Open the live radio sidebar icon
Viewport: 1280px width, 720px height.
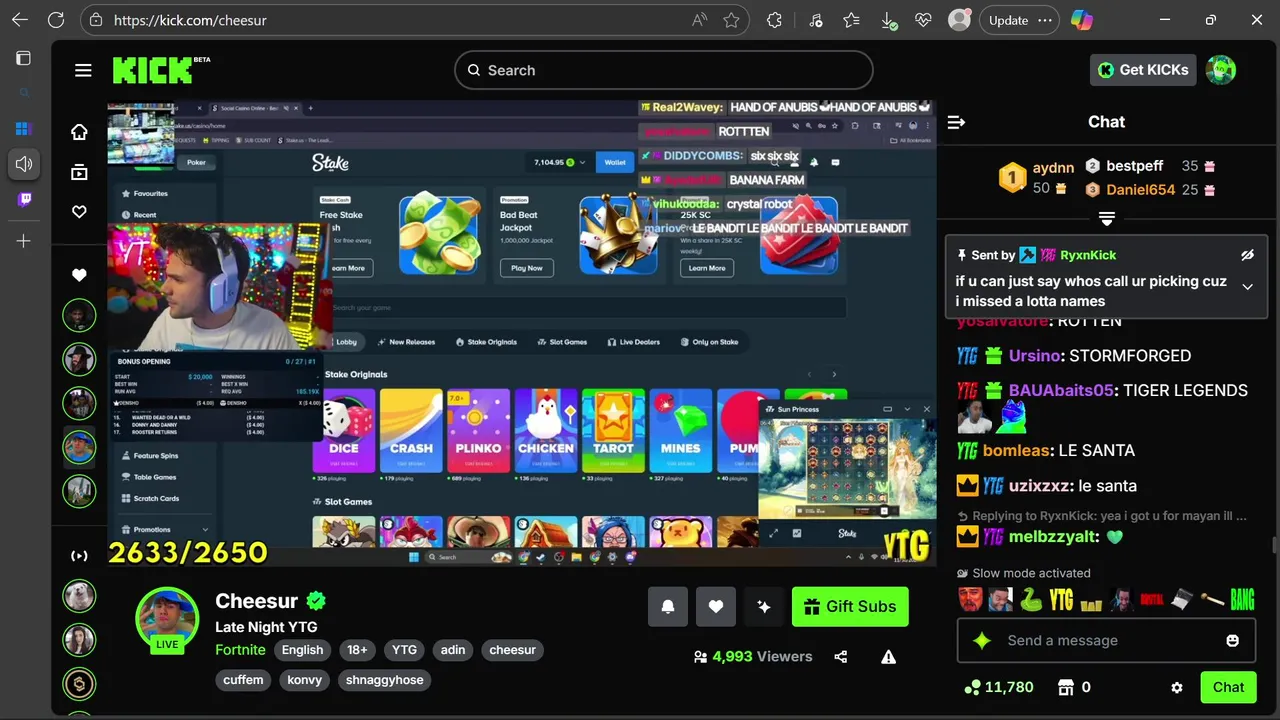pyautogui.click(x=79, y=555)
